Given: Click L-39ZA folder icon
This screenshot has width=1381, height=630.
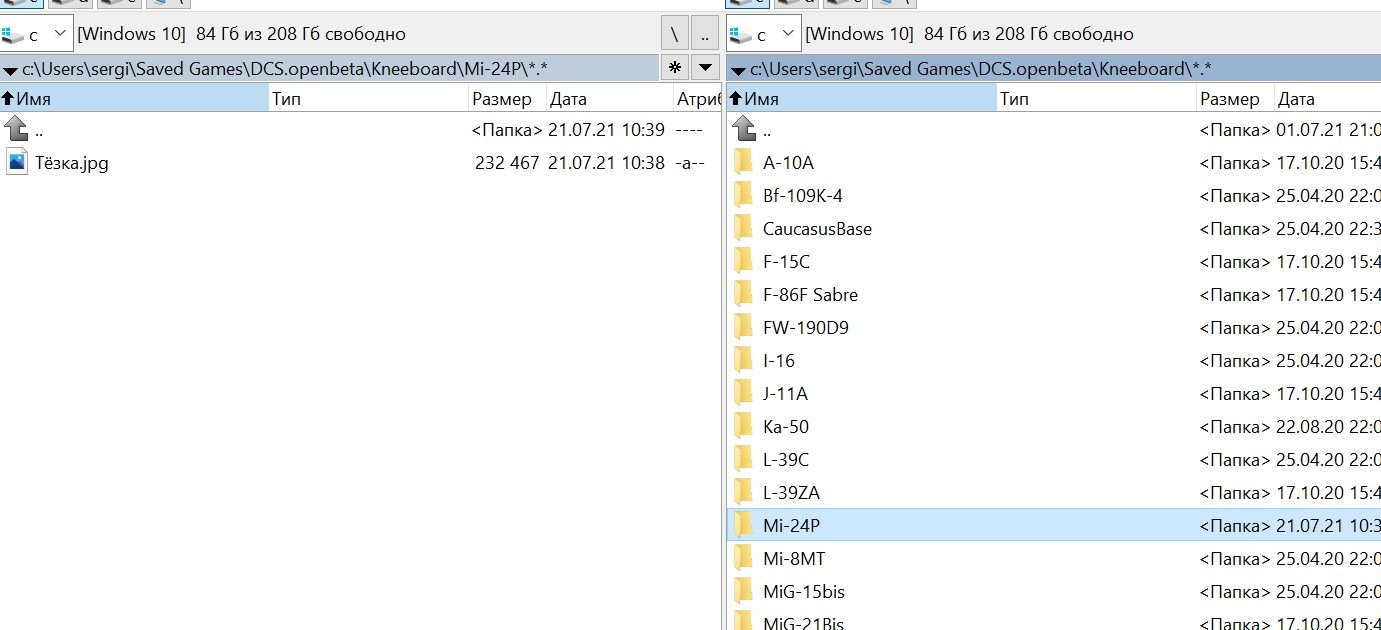Looking at the screenshot, I should [743, 492].
